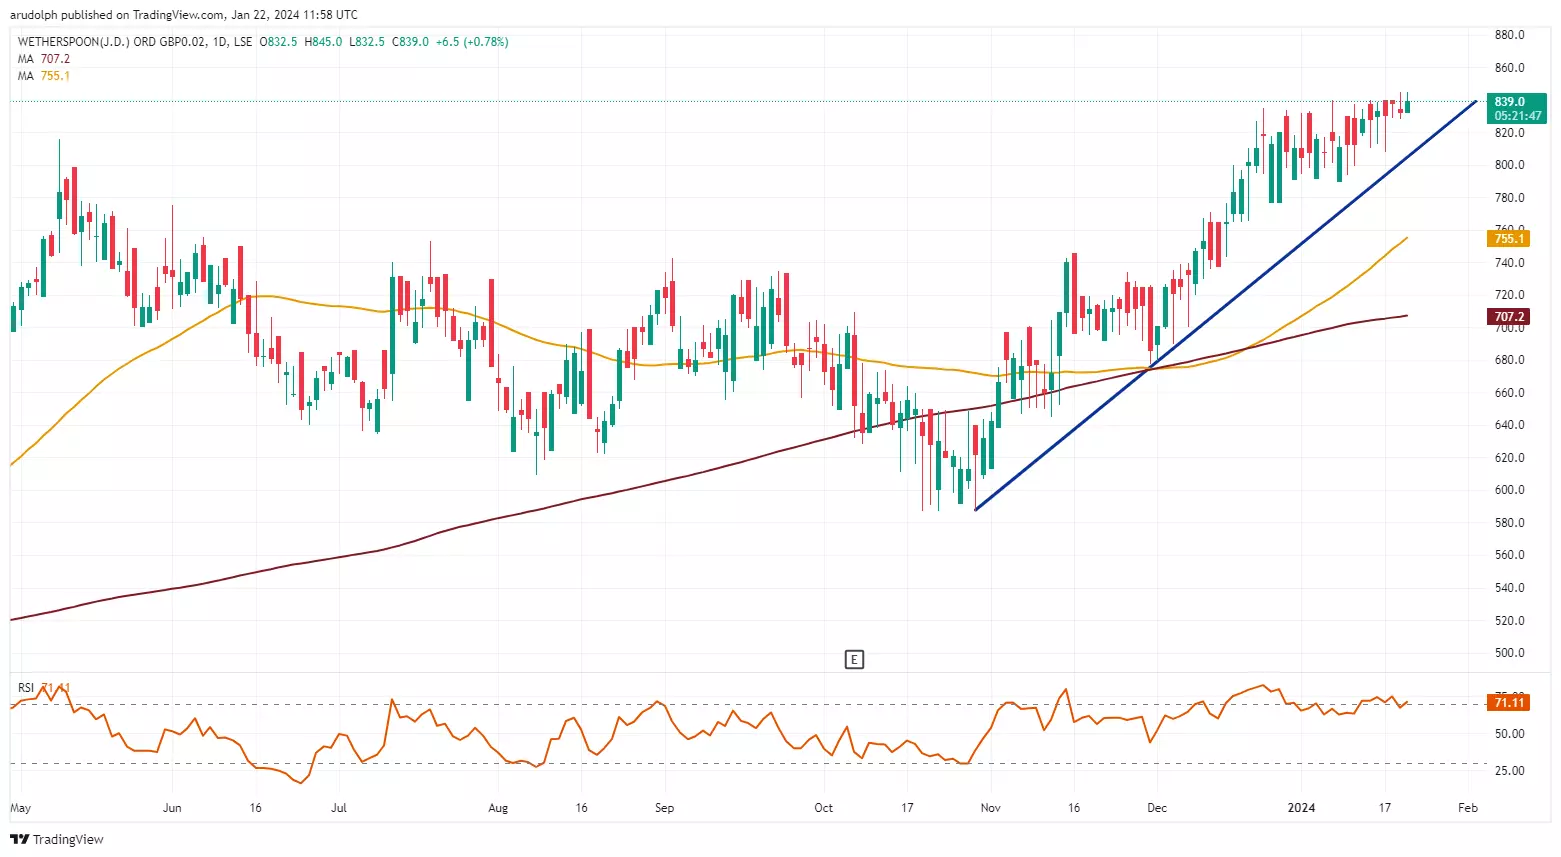The width and height of the screenshot is (1561, 857).
Task: Click the 600.0 price axis label
Action: tap(1509, 490)
